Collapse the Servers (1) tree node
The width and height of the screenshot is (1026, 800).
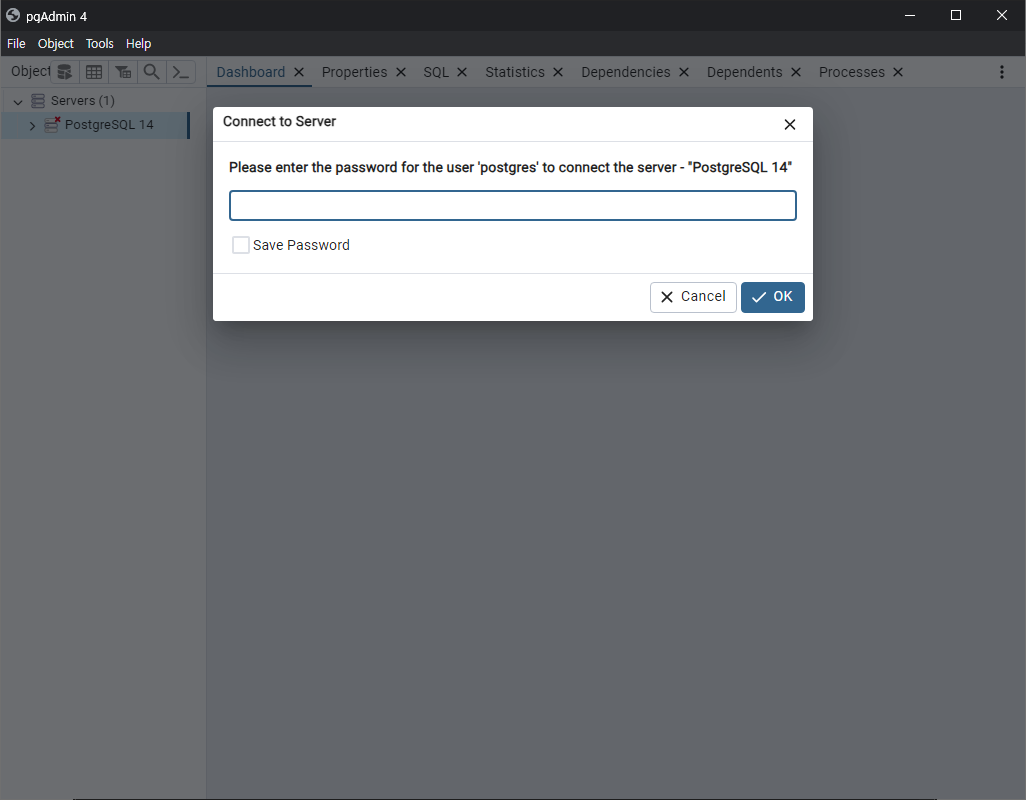tap(18, 101)
